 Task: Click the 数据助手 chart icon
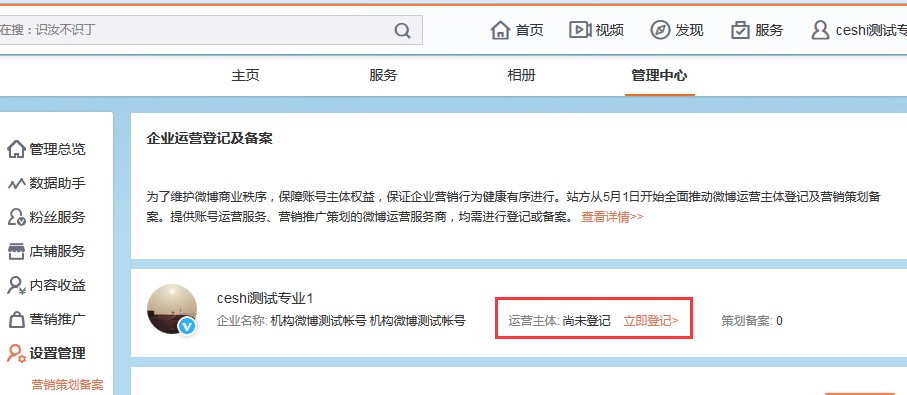tap(16, 184)
